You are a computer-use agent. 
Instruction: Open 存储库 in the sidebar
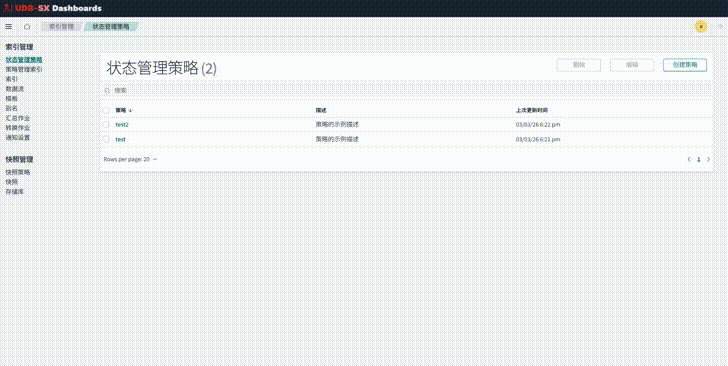[x=15, y=192]
